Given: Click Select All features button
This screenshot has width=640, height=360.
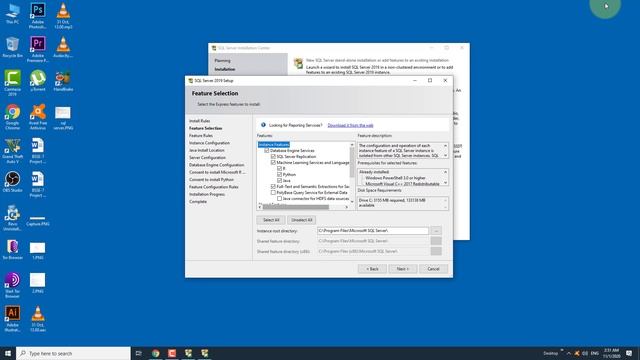Looking at the screenshot, I should click(x=271, y=220).
